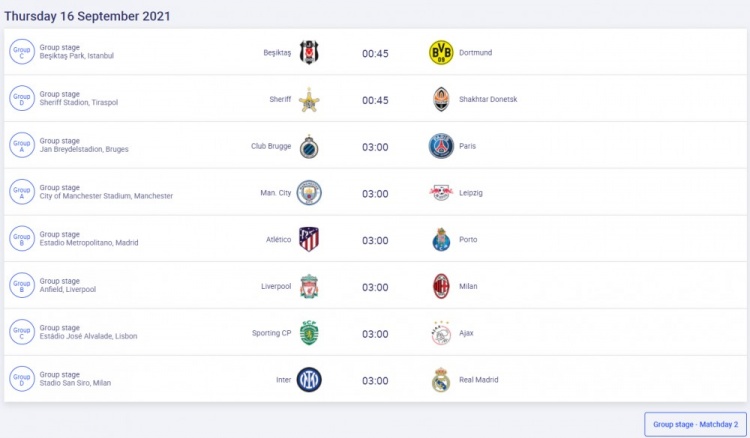Open the Inter team name link
The width and height of the screenshot is (750, 438).
point(283,380)
